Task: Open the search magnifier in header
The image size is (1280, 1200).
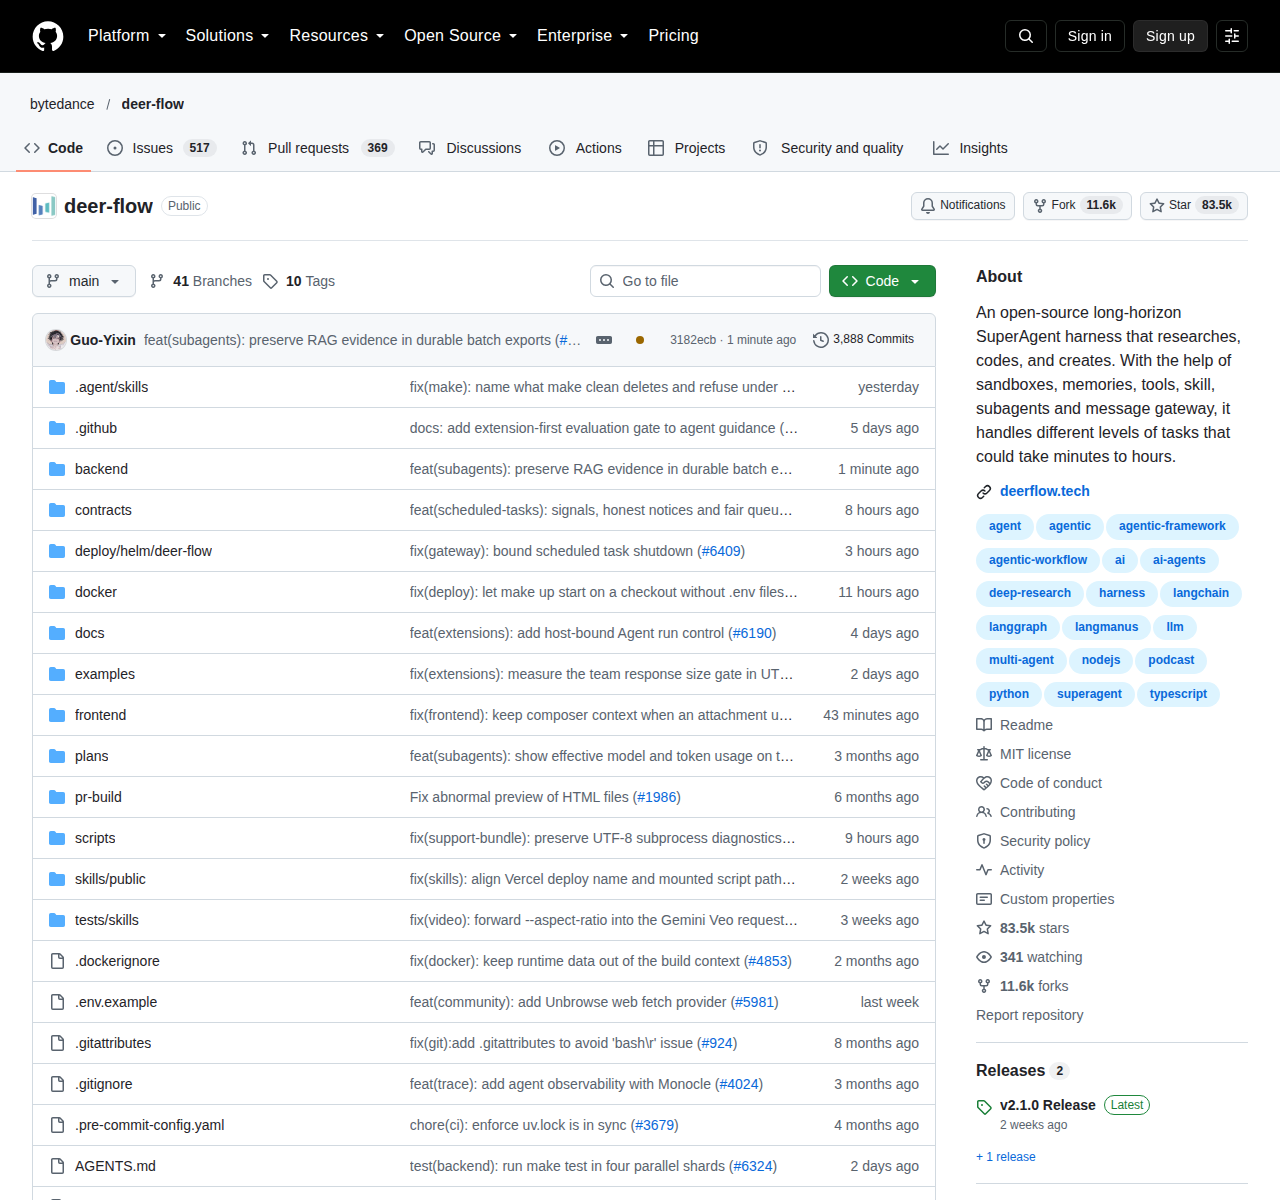Action: pyautogui.click(x=1026, y=36)
